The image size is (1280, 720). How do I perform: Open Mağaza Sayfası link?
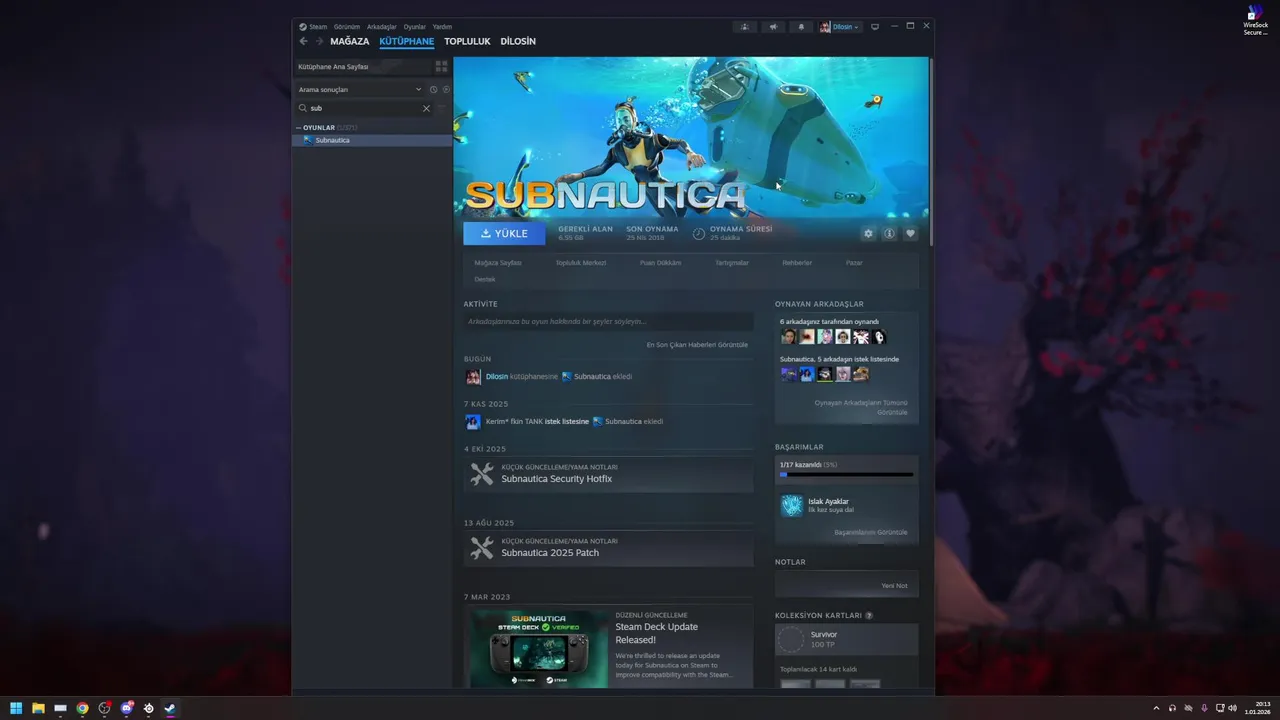(498, 263)
